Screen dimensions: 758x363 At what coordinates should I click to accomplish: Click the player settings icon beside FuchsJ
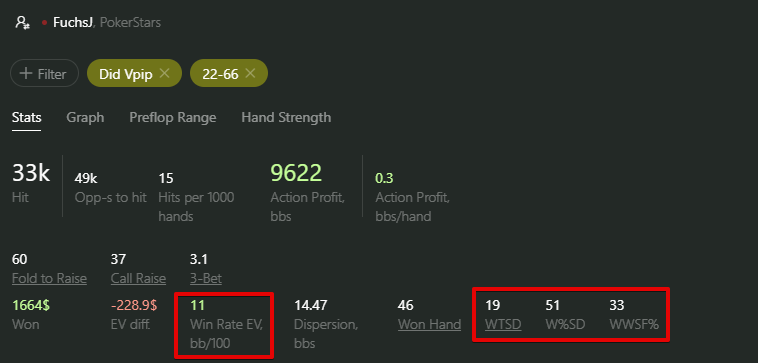[22, 22]
